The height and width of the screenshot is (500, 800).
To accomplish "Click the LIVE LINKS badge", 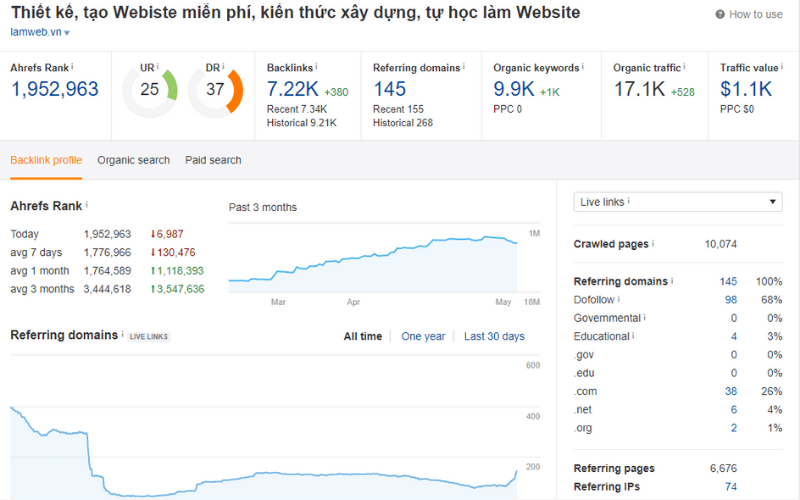I will 148,337.
